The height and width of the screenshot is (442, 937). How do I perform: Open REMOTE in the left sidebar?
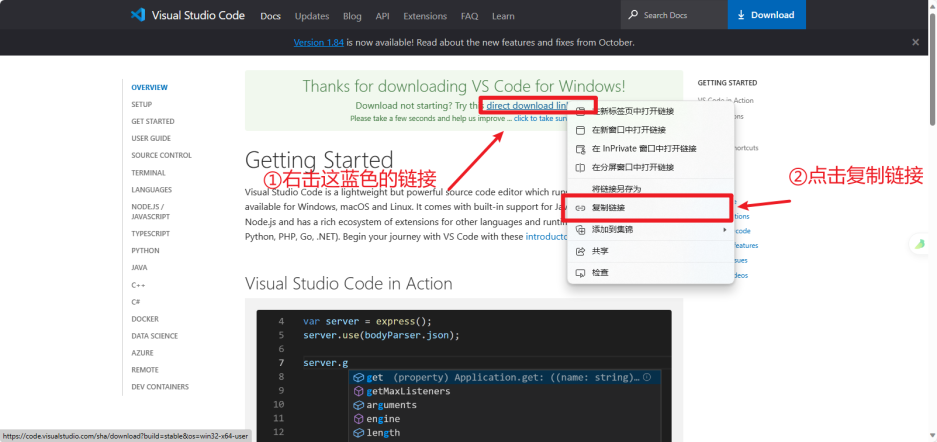[145, 370]
